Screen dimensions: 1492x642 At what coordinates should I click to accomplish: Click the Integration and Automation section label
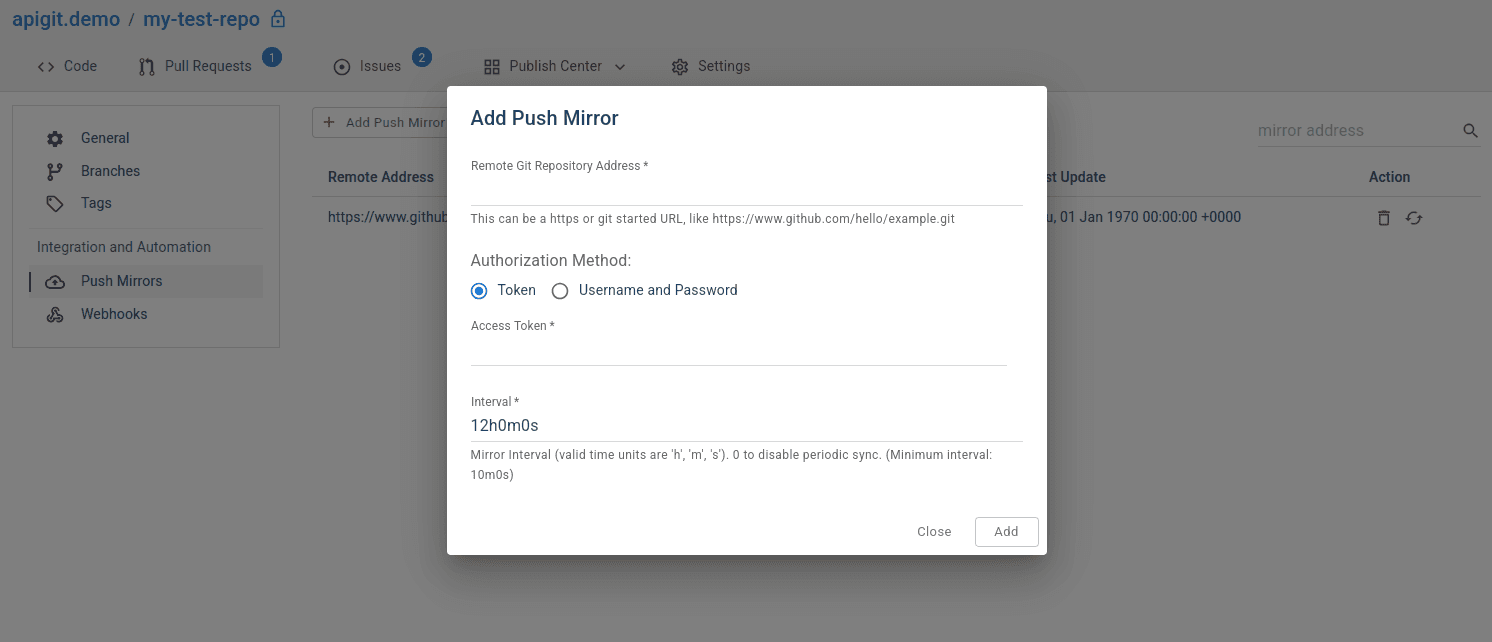(124, 247)
